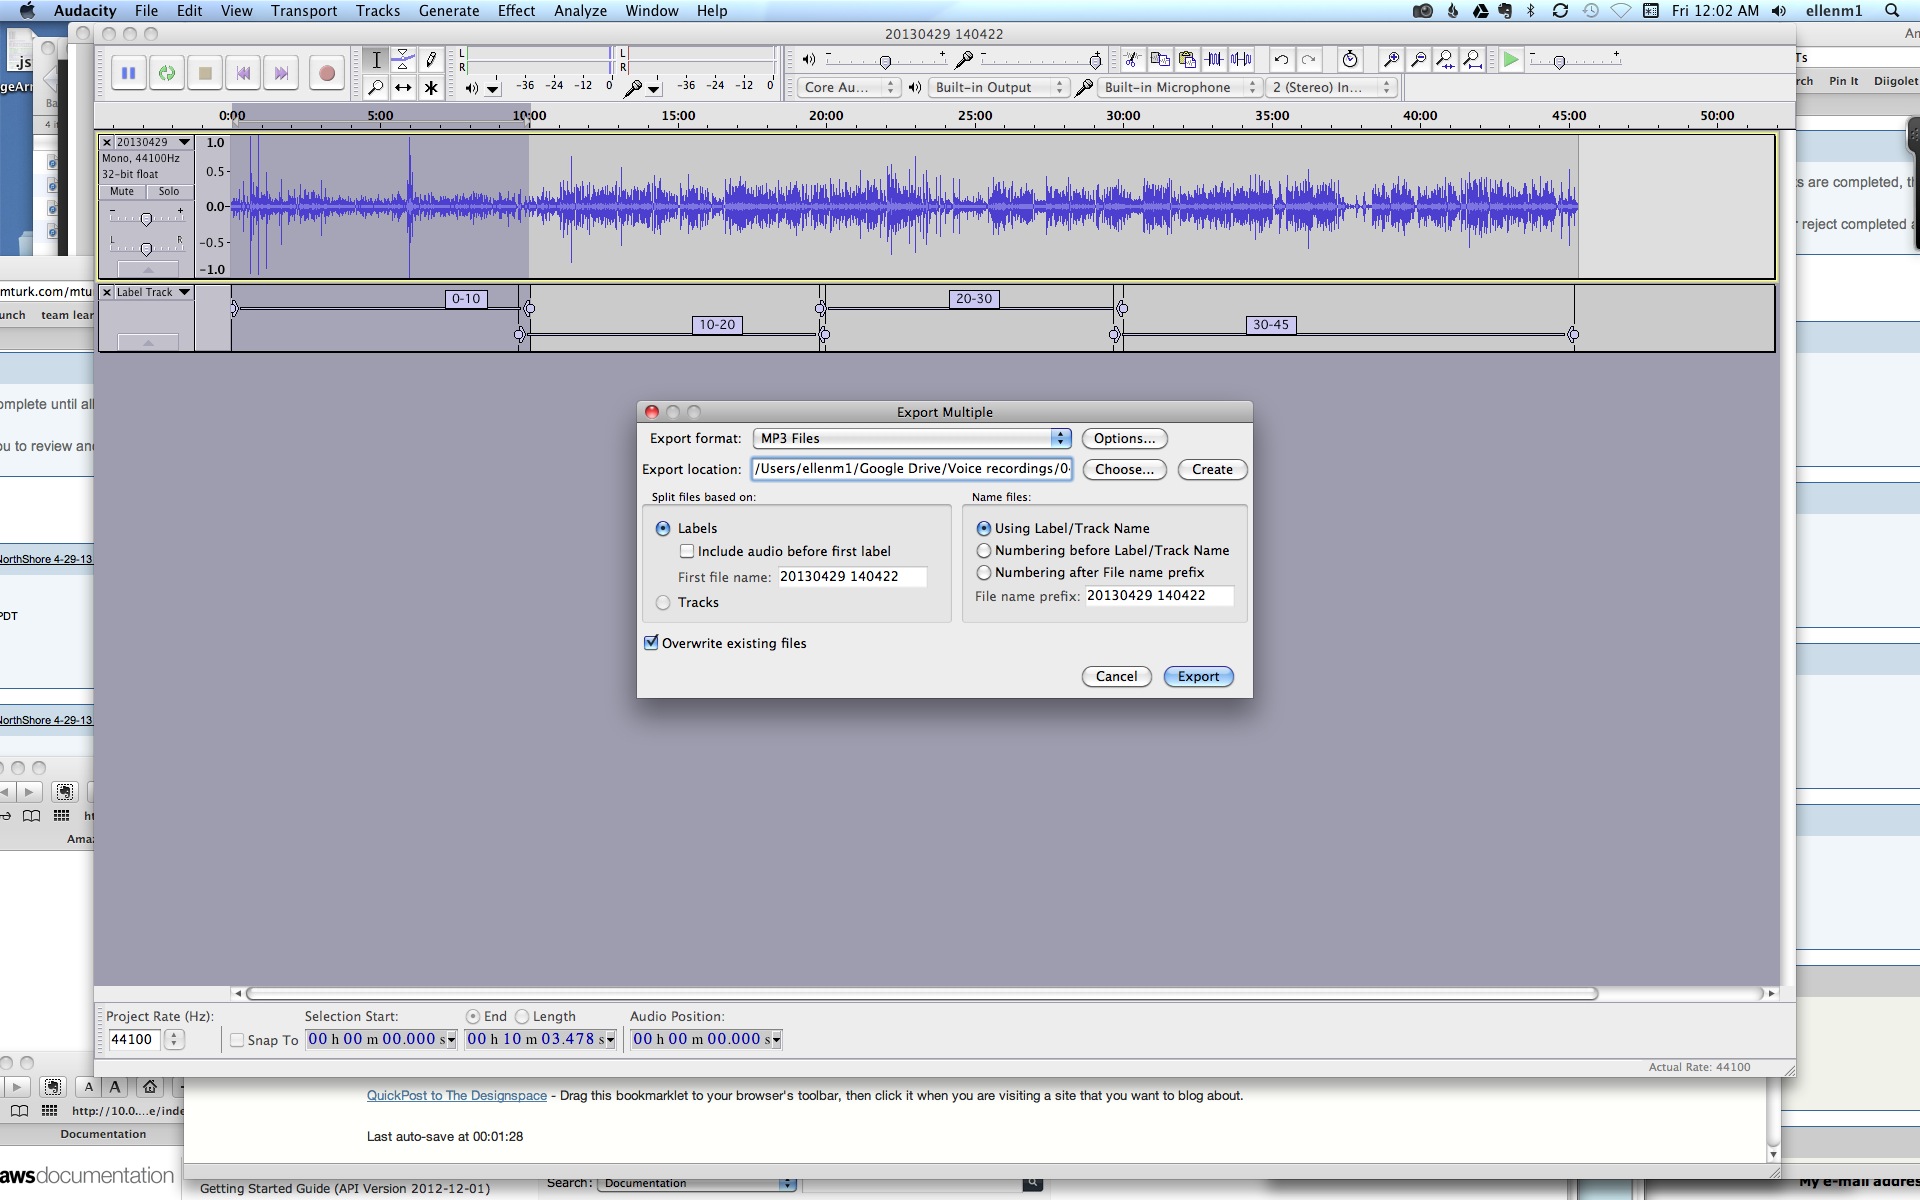Select the Time Shift tool
Image resolution: width=1920 pixels, height=1200 pixels.
pyautogui.click(x=403, y=88)
